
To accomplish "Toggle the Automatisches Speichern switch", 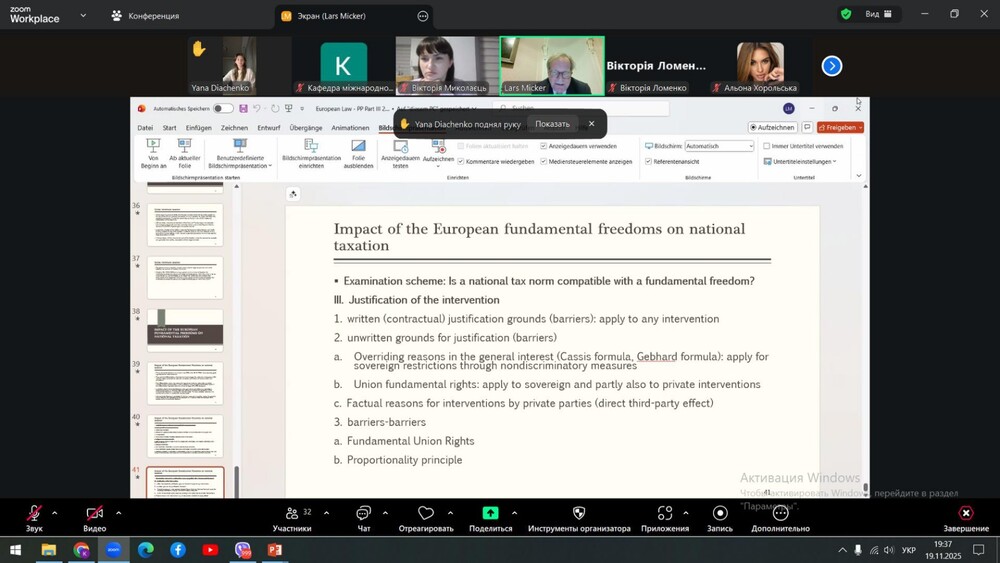I will point(223,109).
